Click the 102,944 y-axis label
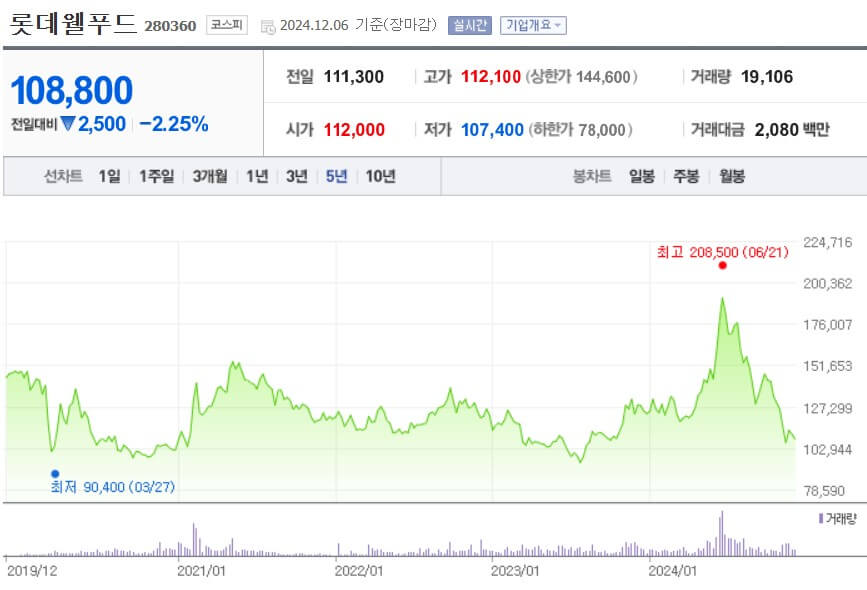Screen dimensions: 867x590 [x=828, y=450]
